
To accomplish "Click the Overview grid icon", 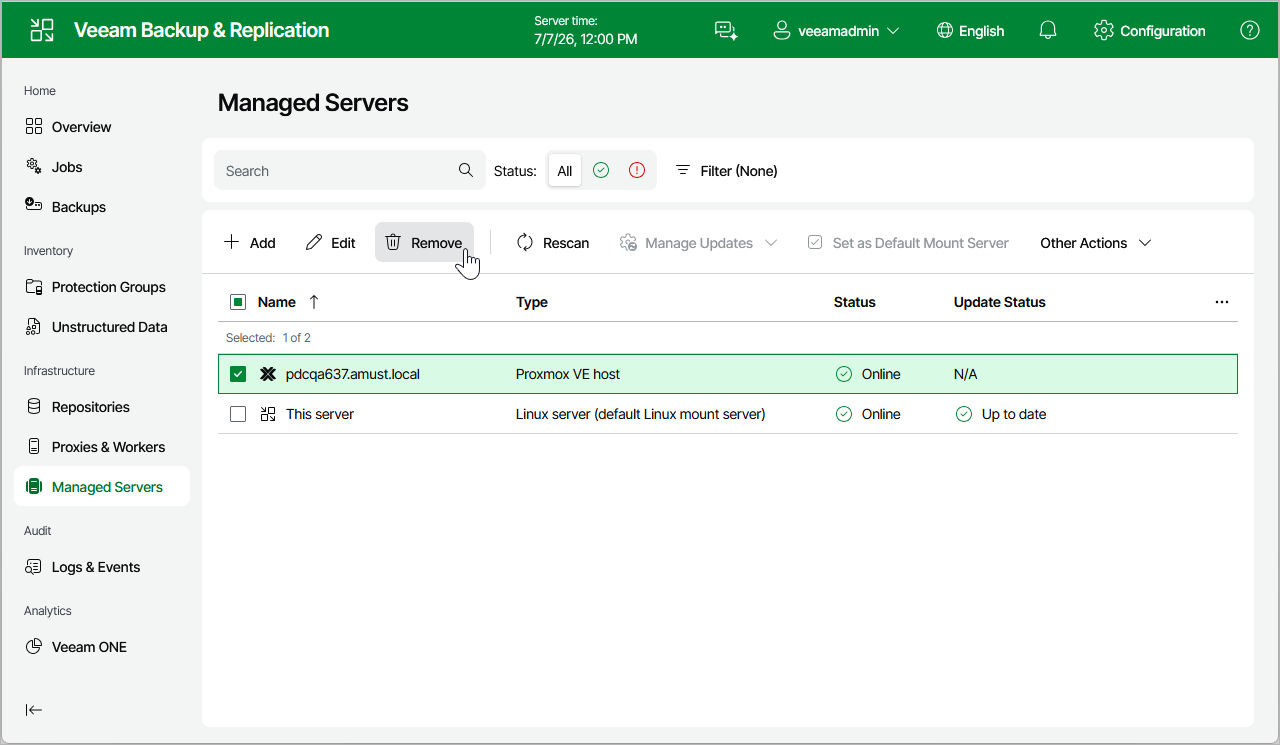I will 34,126.
